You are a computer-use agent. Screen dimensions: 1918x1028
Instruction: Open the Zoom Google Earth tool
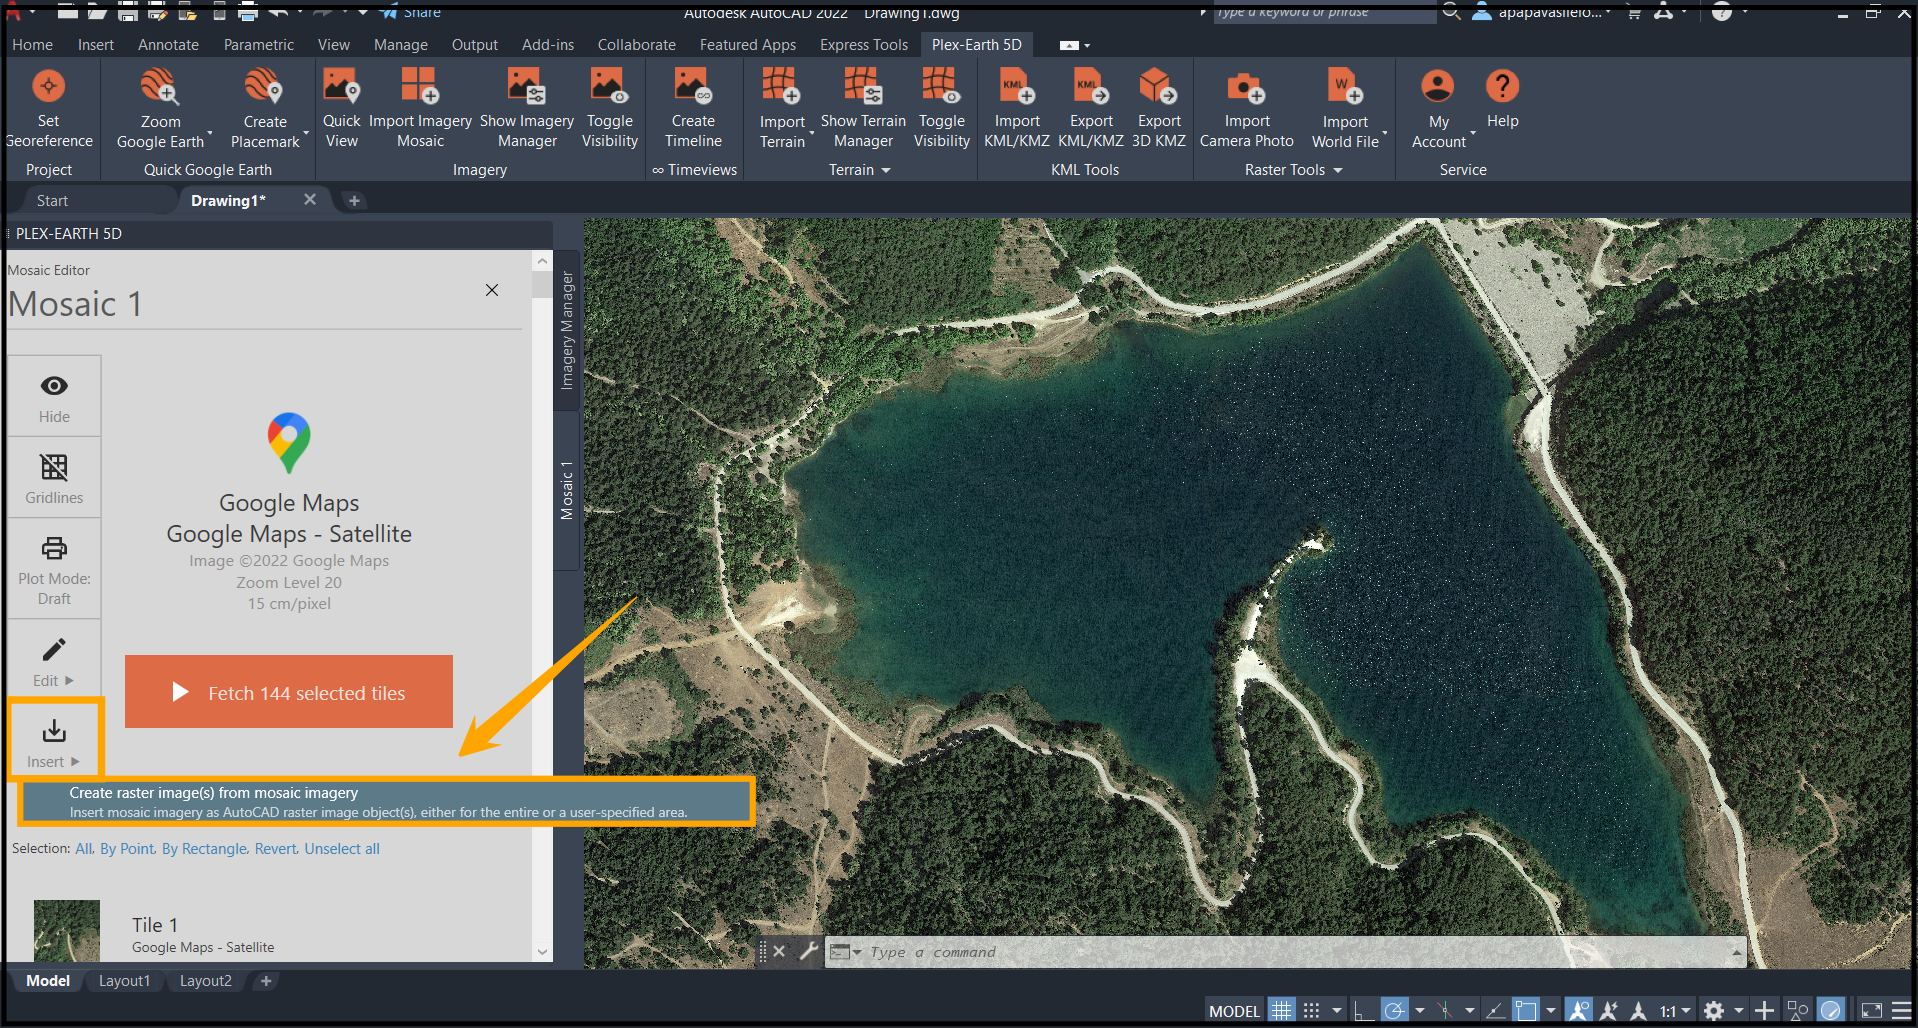coord(160,105)
